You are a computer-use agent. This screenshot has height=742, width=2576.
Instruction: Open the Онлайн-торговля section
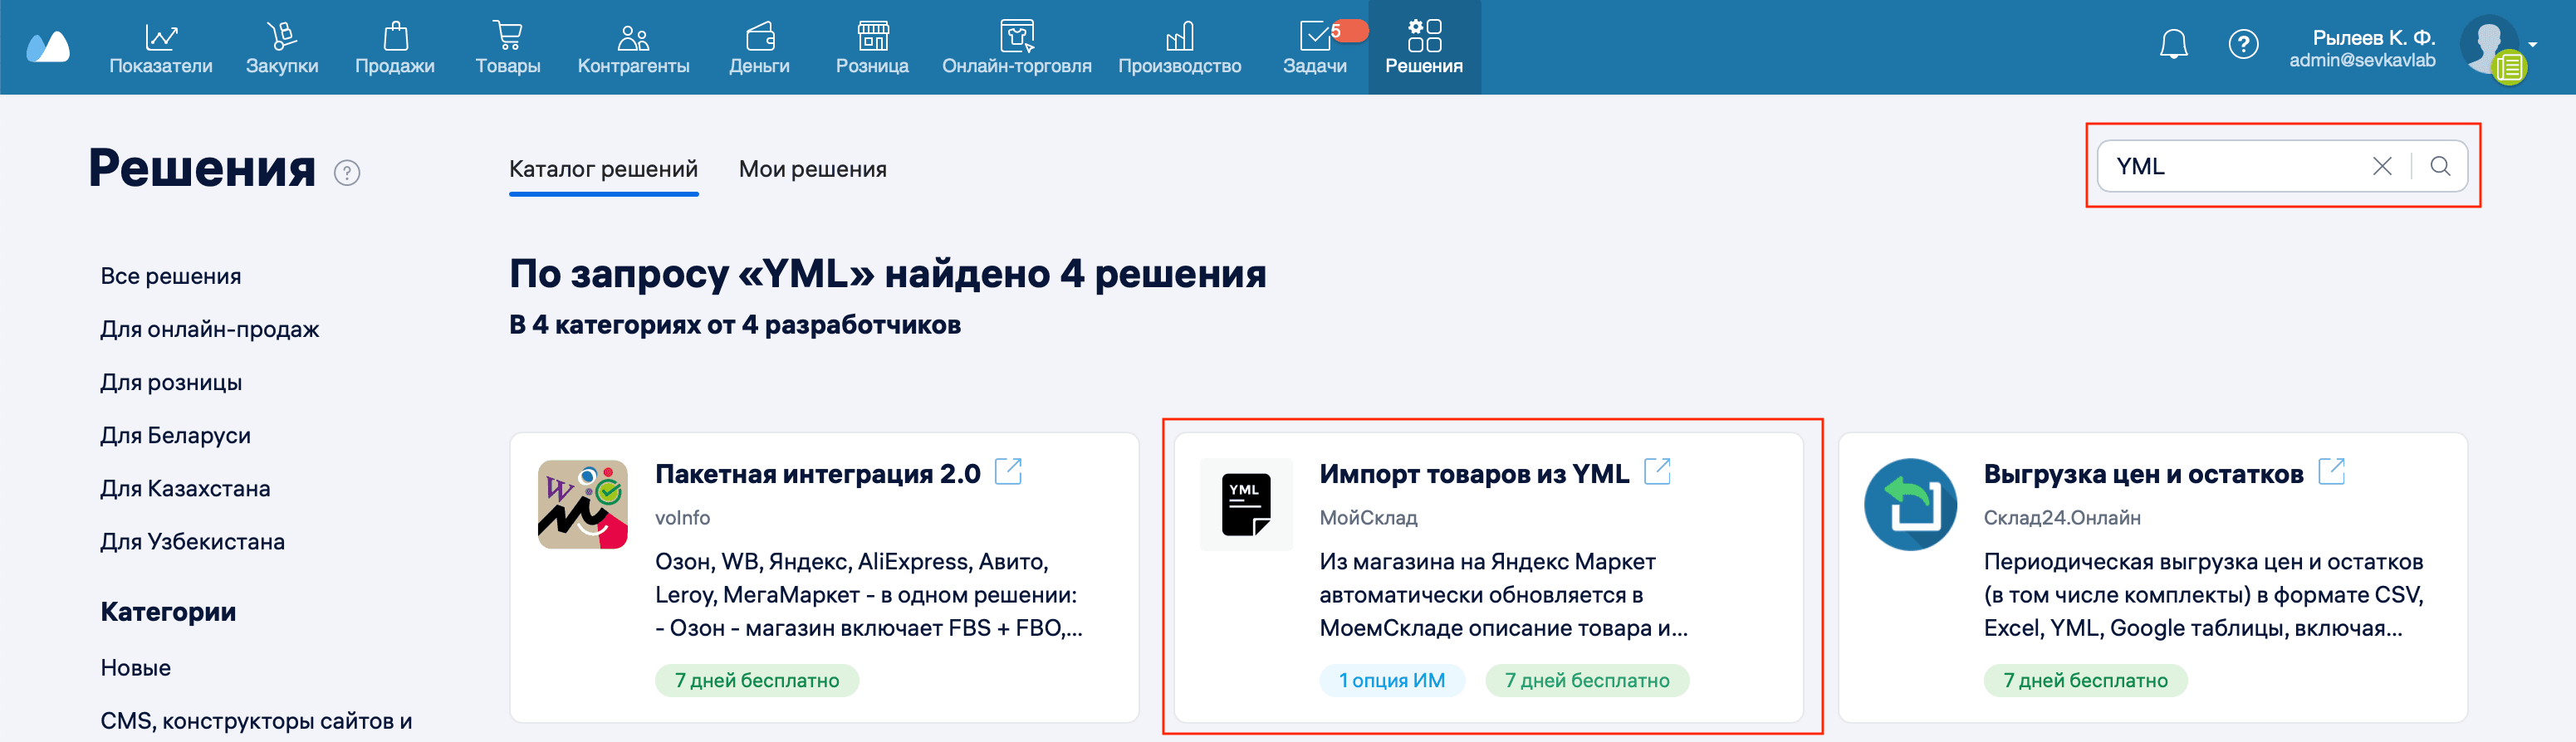(x=1017, y=48)
